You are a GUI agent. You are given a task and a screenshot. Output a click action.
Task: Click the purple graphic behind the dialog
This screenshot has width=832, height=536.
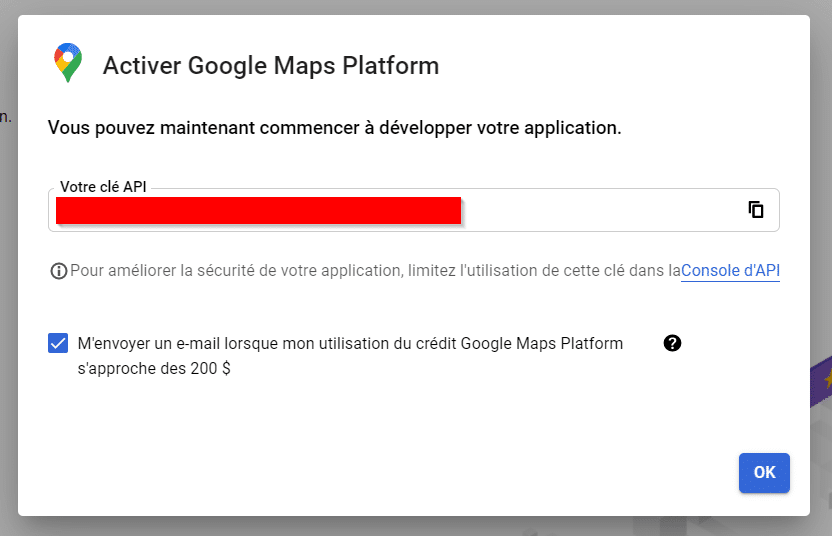(820, 382)
